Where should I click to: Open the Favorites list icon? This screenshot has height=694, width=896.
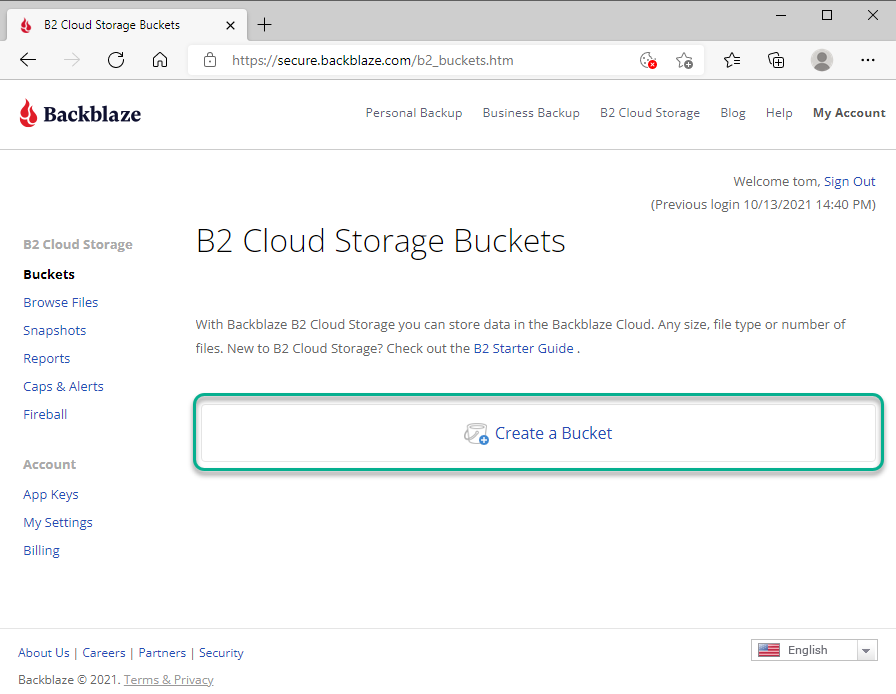[x=732, y=60]
